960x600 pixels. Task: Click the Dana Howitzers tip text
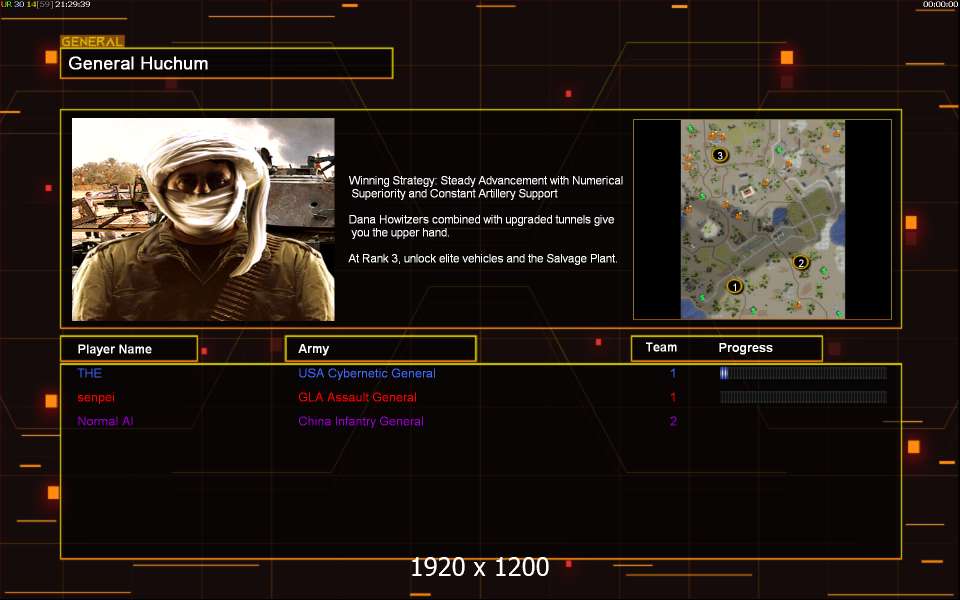(481, 226)
